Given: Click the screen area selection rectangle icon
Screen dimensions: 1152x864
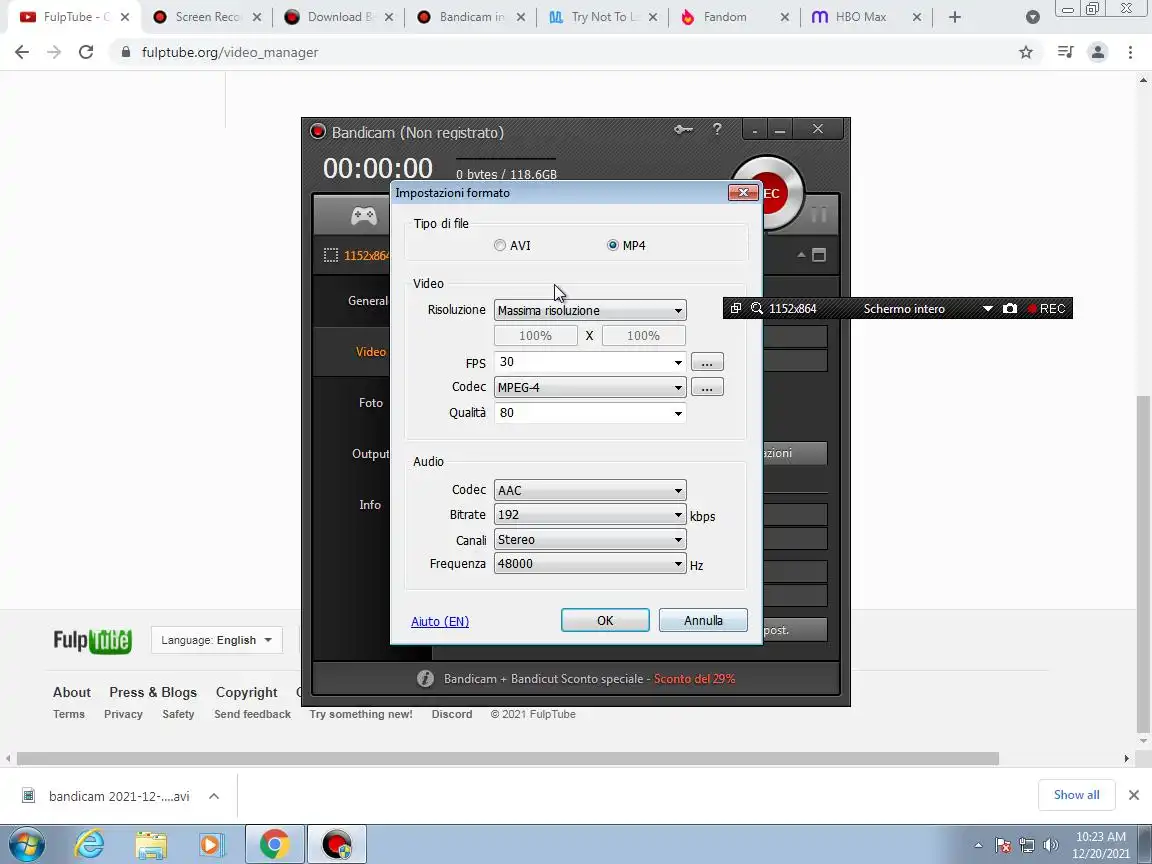Looking at the screenshot, I should 331,255.
